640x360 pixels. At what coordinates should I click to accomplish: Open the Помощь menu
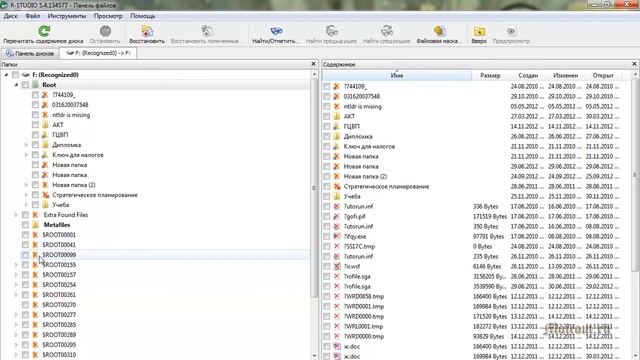coord(142,16)
